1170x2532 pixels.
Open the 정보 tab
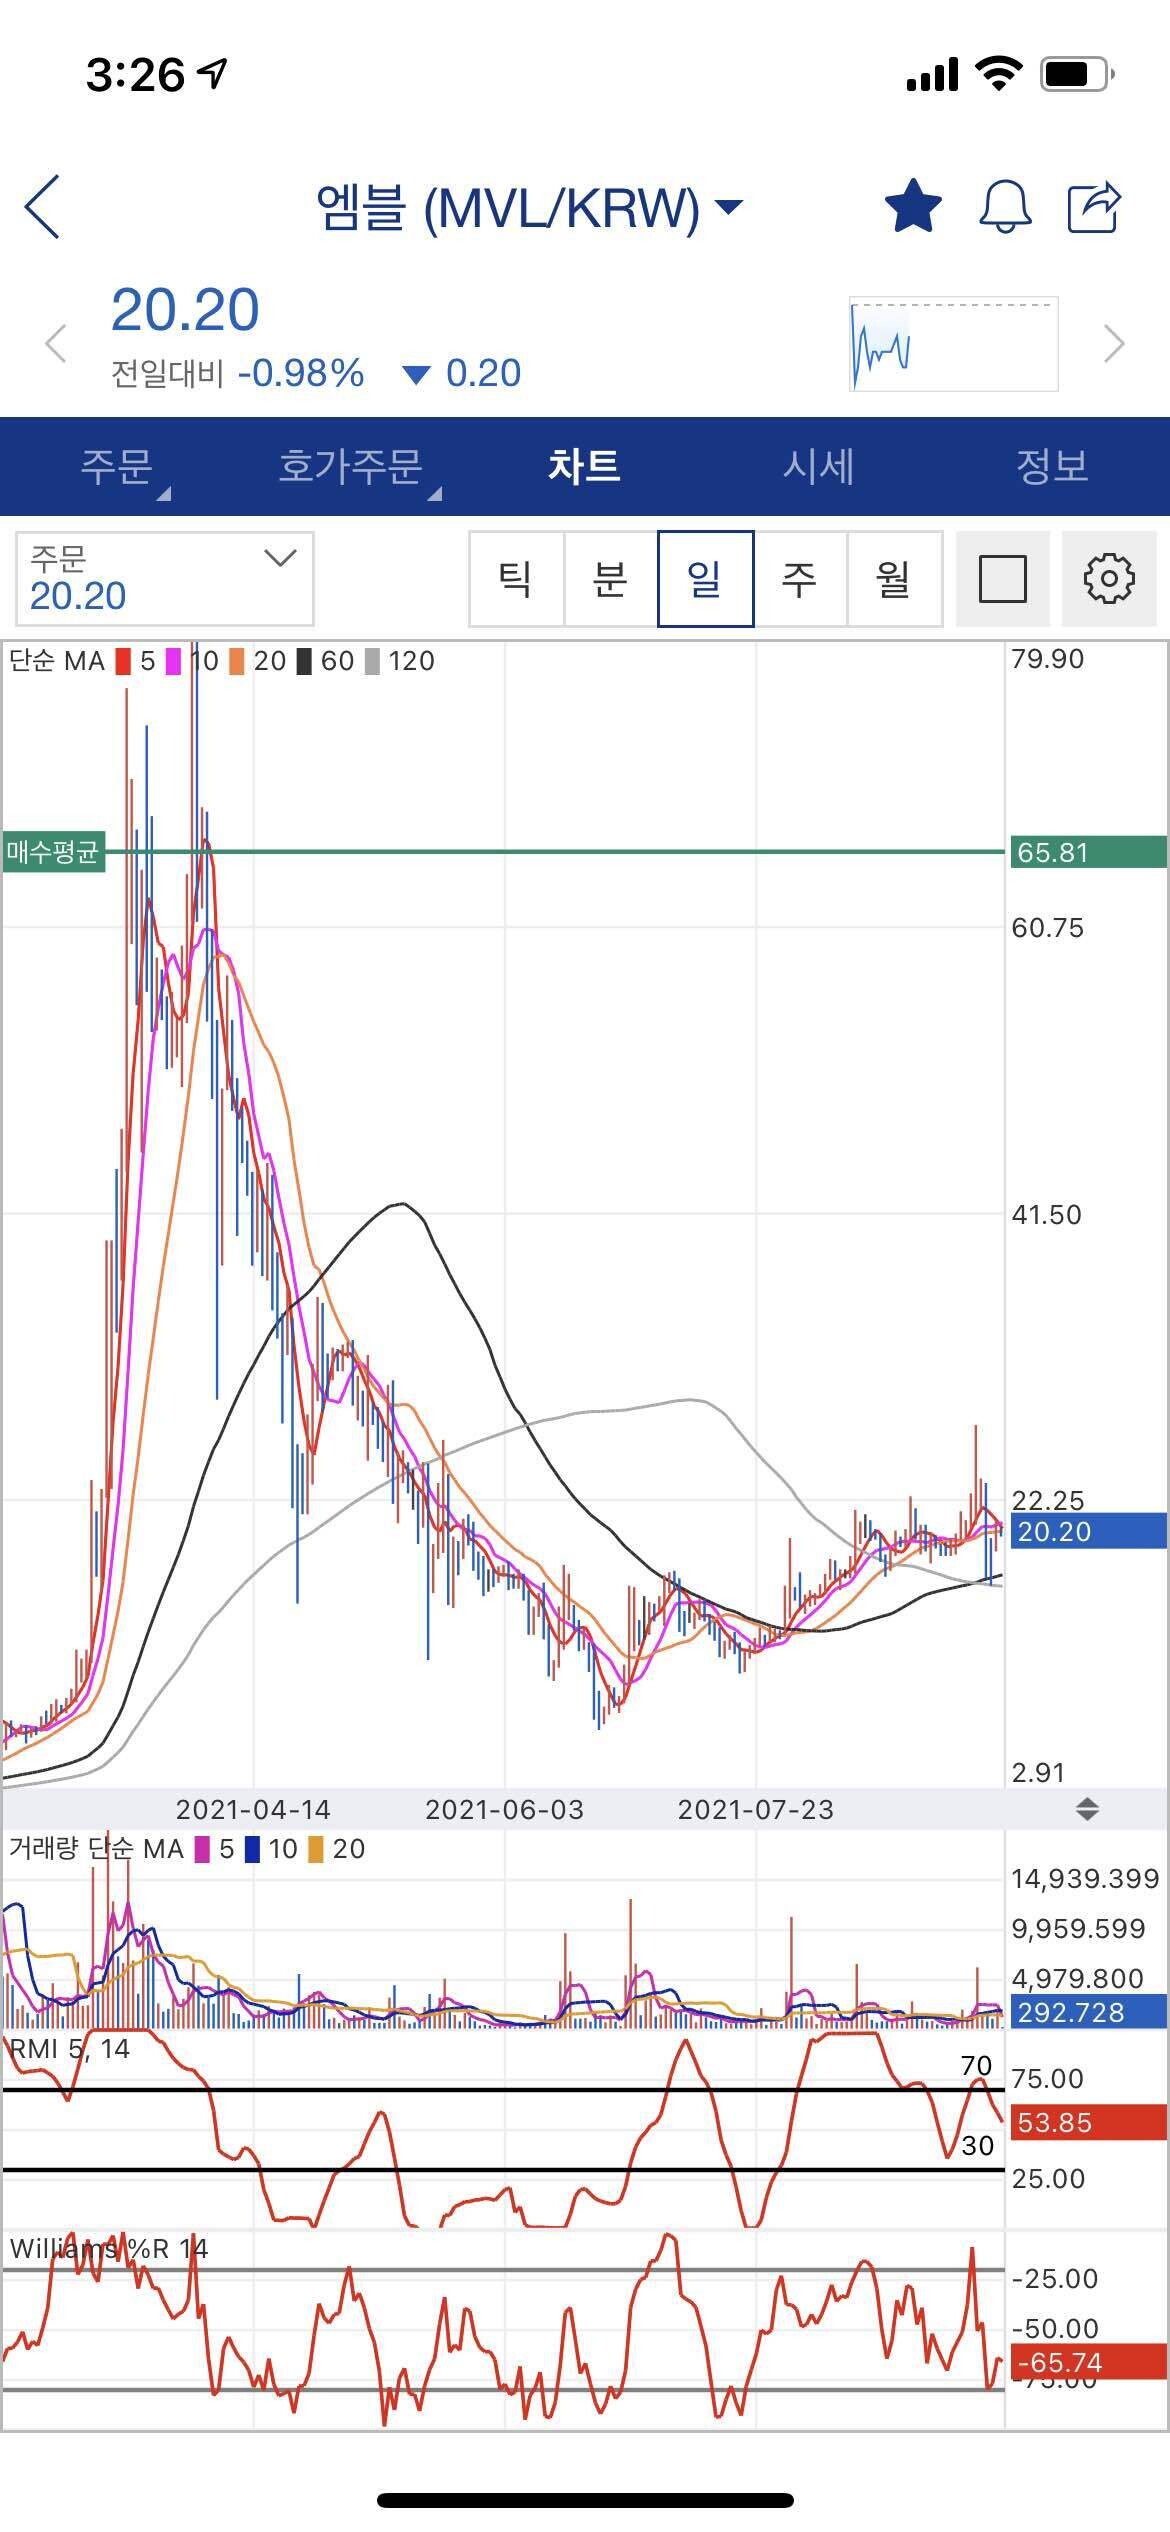pos(1051,467)
